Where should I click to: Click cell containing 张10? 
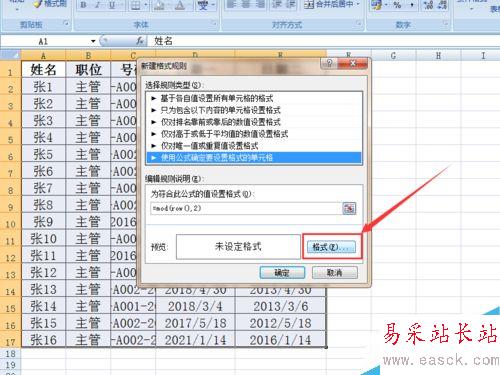43,239
